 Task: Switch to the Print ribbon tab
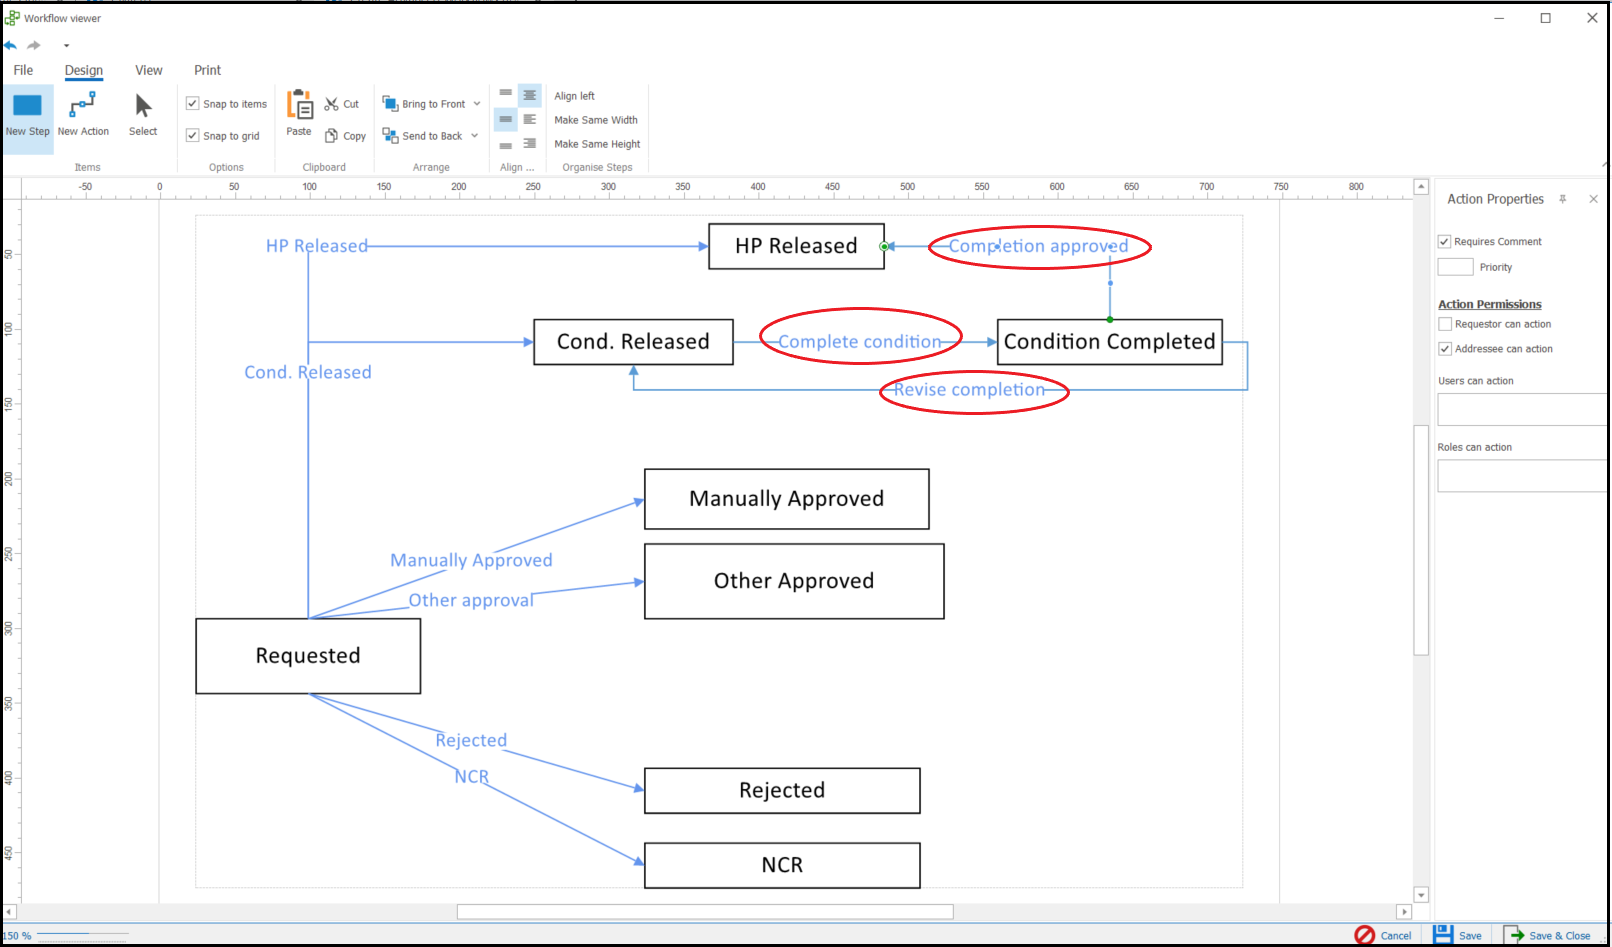[x=208, y=70]
